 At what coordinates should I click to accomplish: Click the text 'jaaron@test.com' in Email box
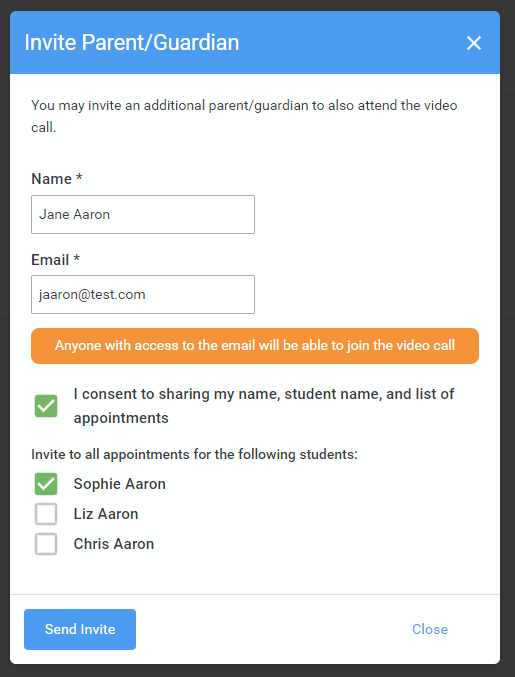tap(92, 295)
